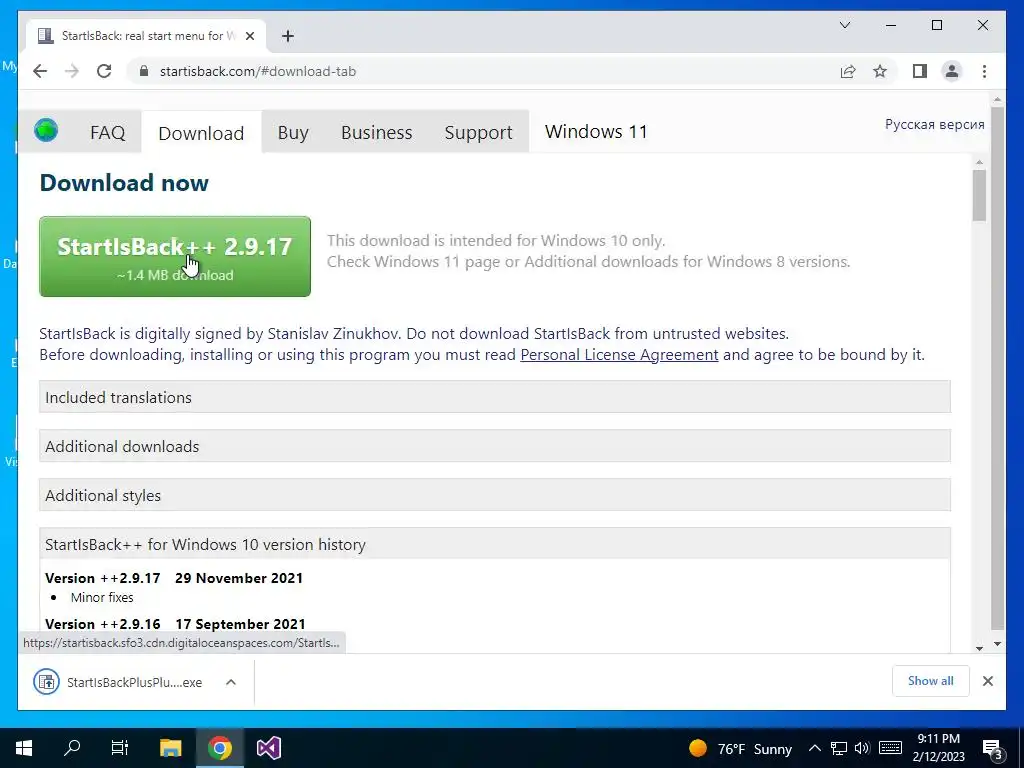Open the Windows 11 page tab
Screen dimensions: 1024x768
pyautogui.click(x=596, y=132)
